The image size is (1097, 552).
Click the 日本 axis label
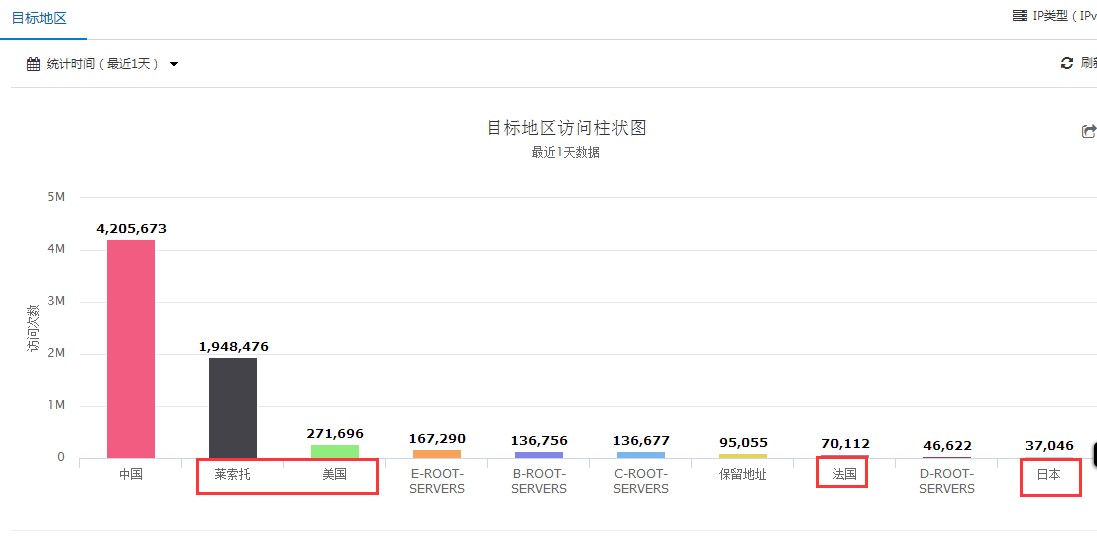click(1048, 474)
